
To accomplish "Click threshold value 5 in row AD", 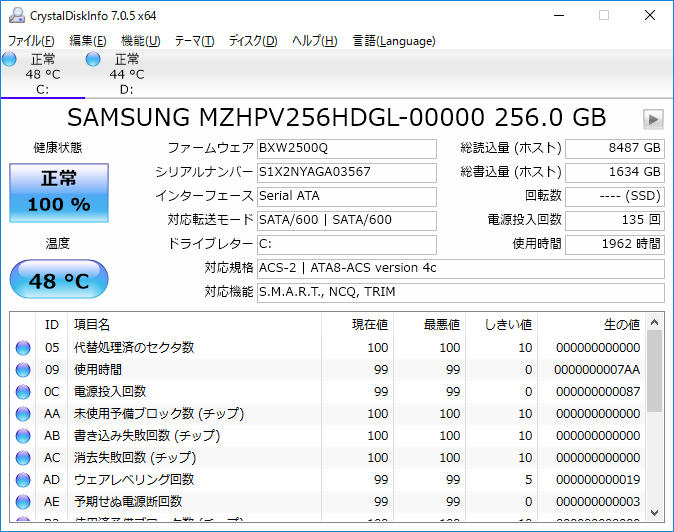I will [x=529, y=480].
